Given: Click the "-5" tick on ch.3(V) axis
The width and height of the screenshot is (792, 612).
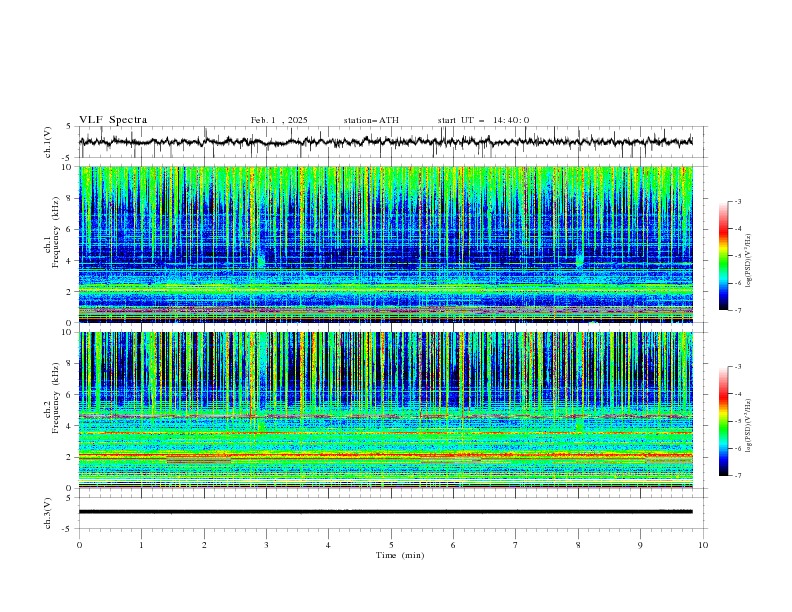Looking at the screenshot, I should (x=68, y=529).
